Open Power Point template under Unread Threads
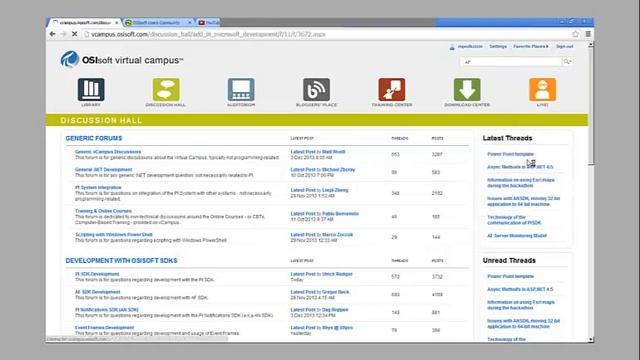The image size is (640, 360). pyautogui.click(x=511, y=276)
